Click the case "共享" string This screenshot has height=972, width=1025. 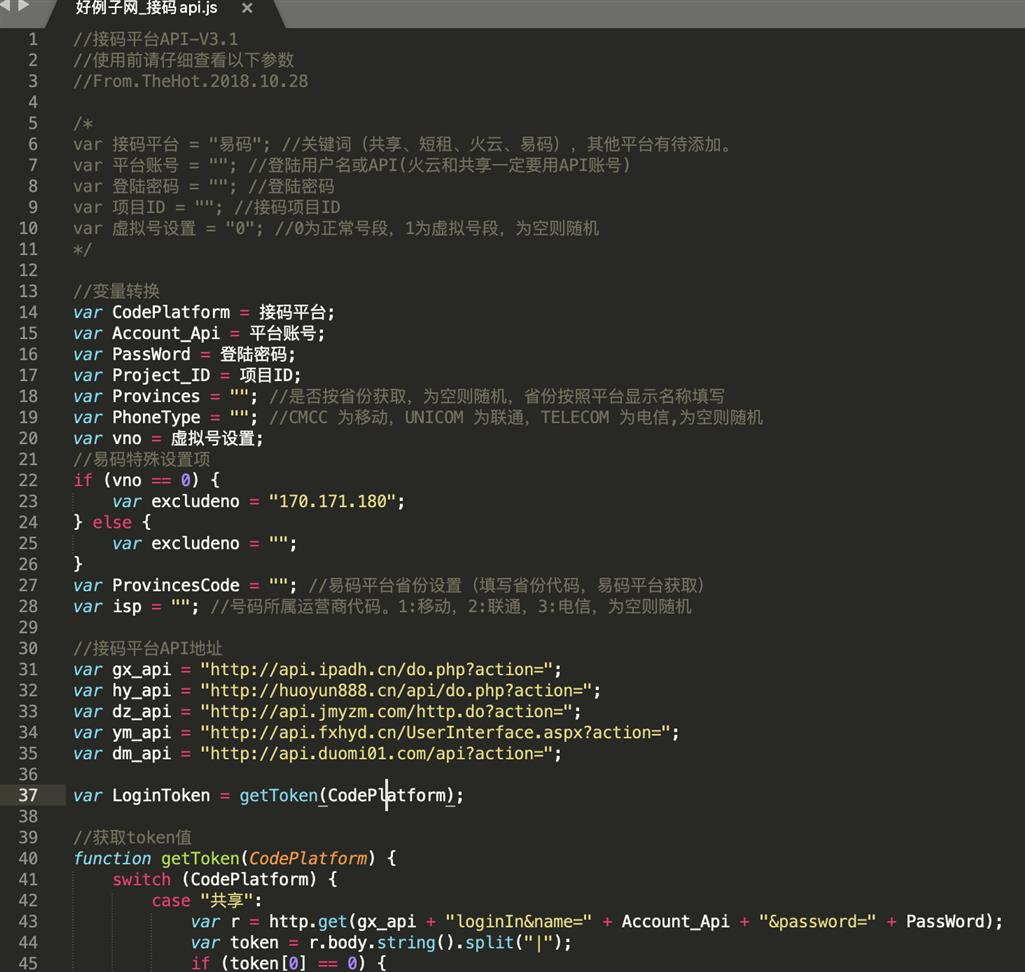tap(220, 901)
